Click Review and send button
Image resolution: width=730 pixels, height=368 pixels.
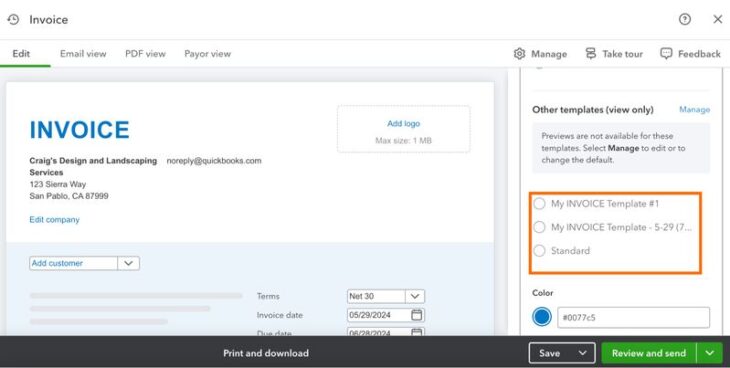pos(649,353)
